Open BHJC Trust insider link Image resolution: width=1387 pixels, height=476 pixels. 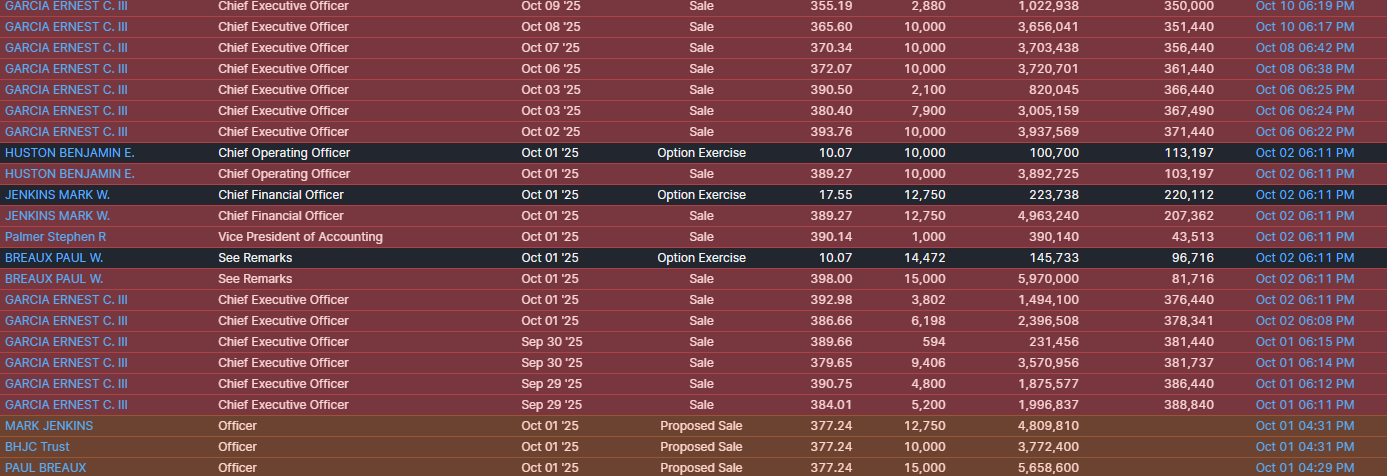coord(37,447)
